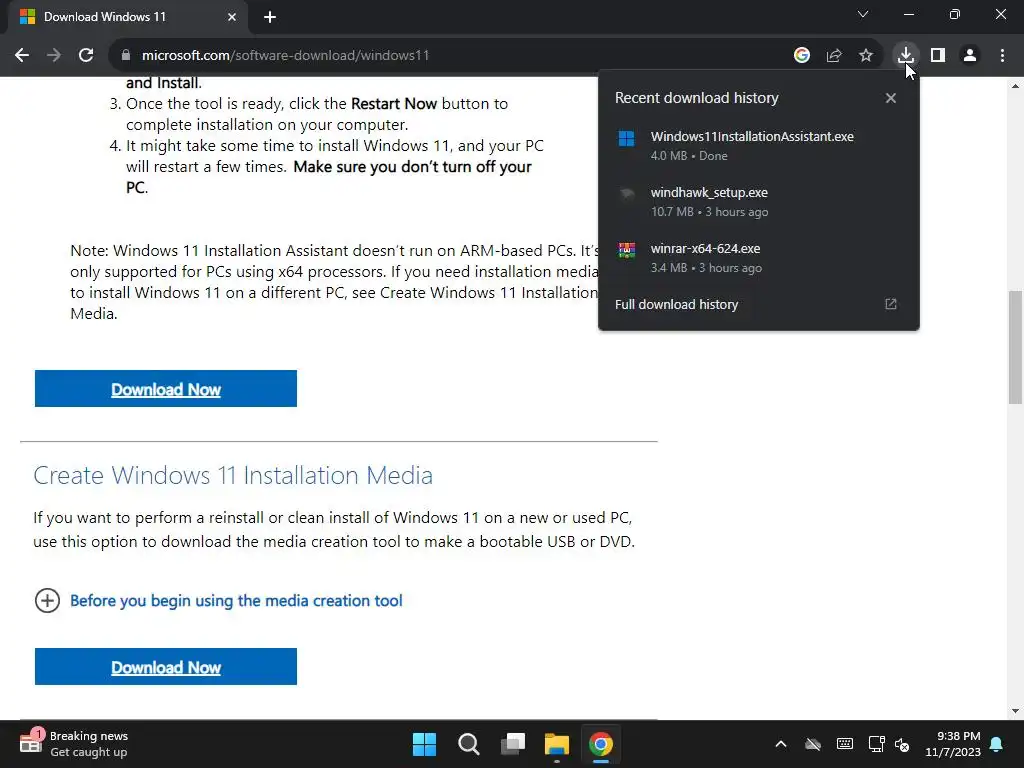Click the scrollbar up arrow
1024x768 pixels.
[1015, 86]
